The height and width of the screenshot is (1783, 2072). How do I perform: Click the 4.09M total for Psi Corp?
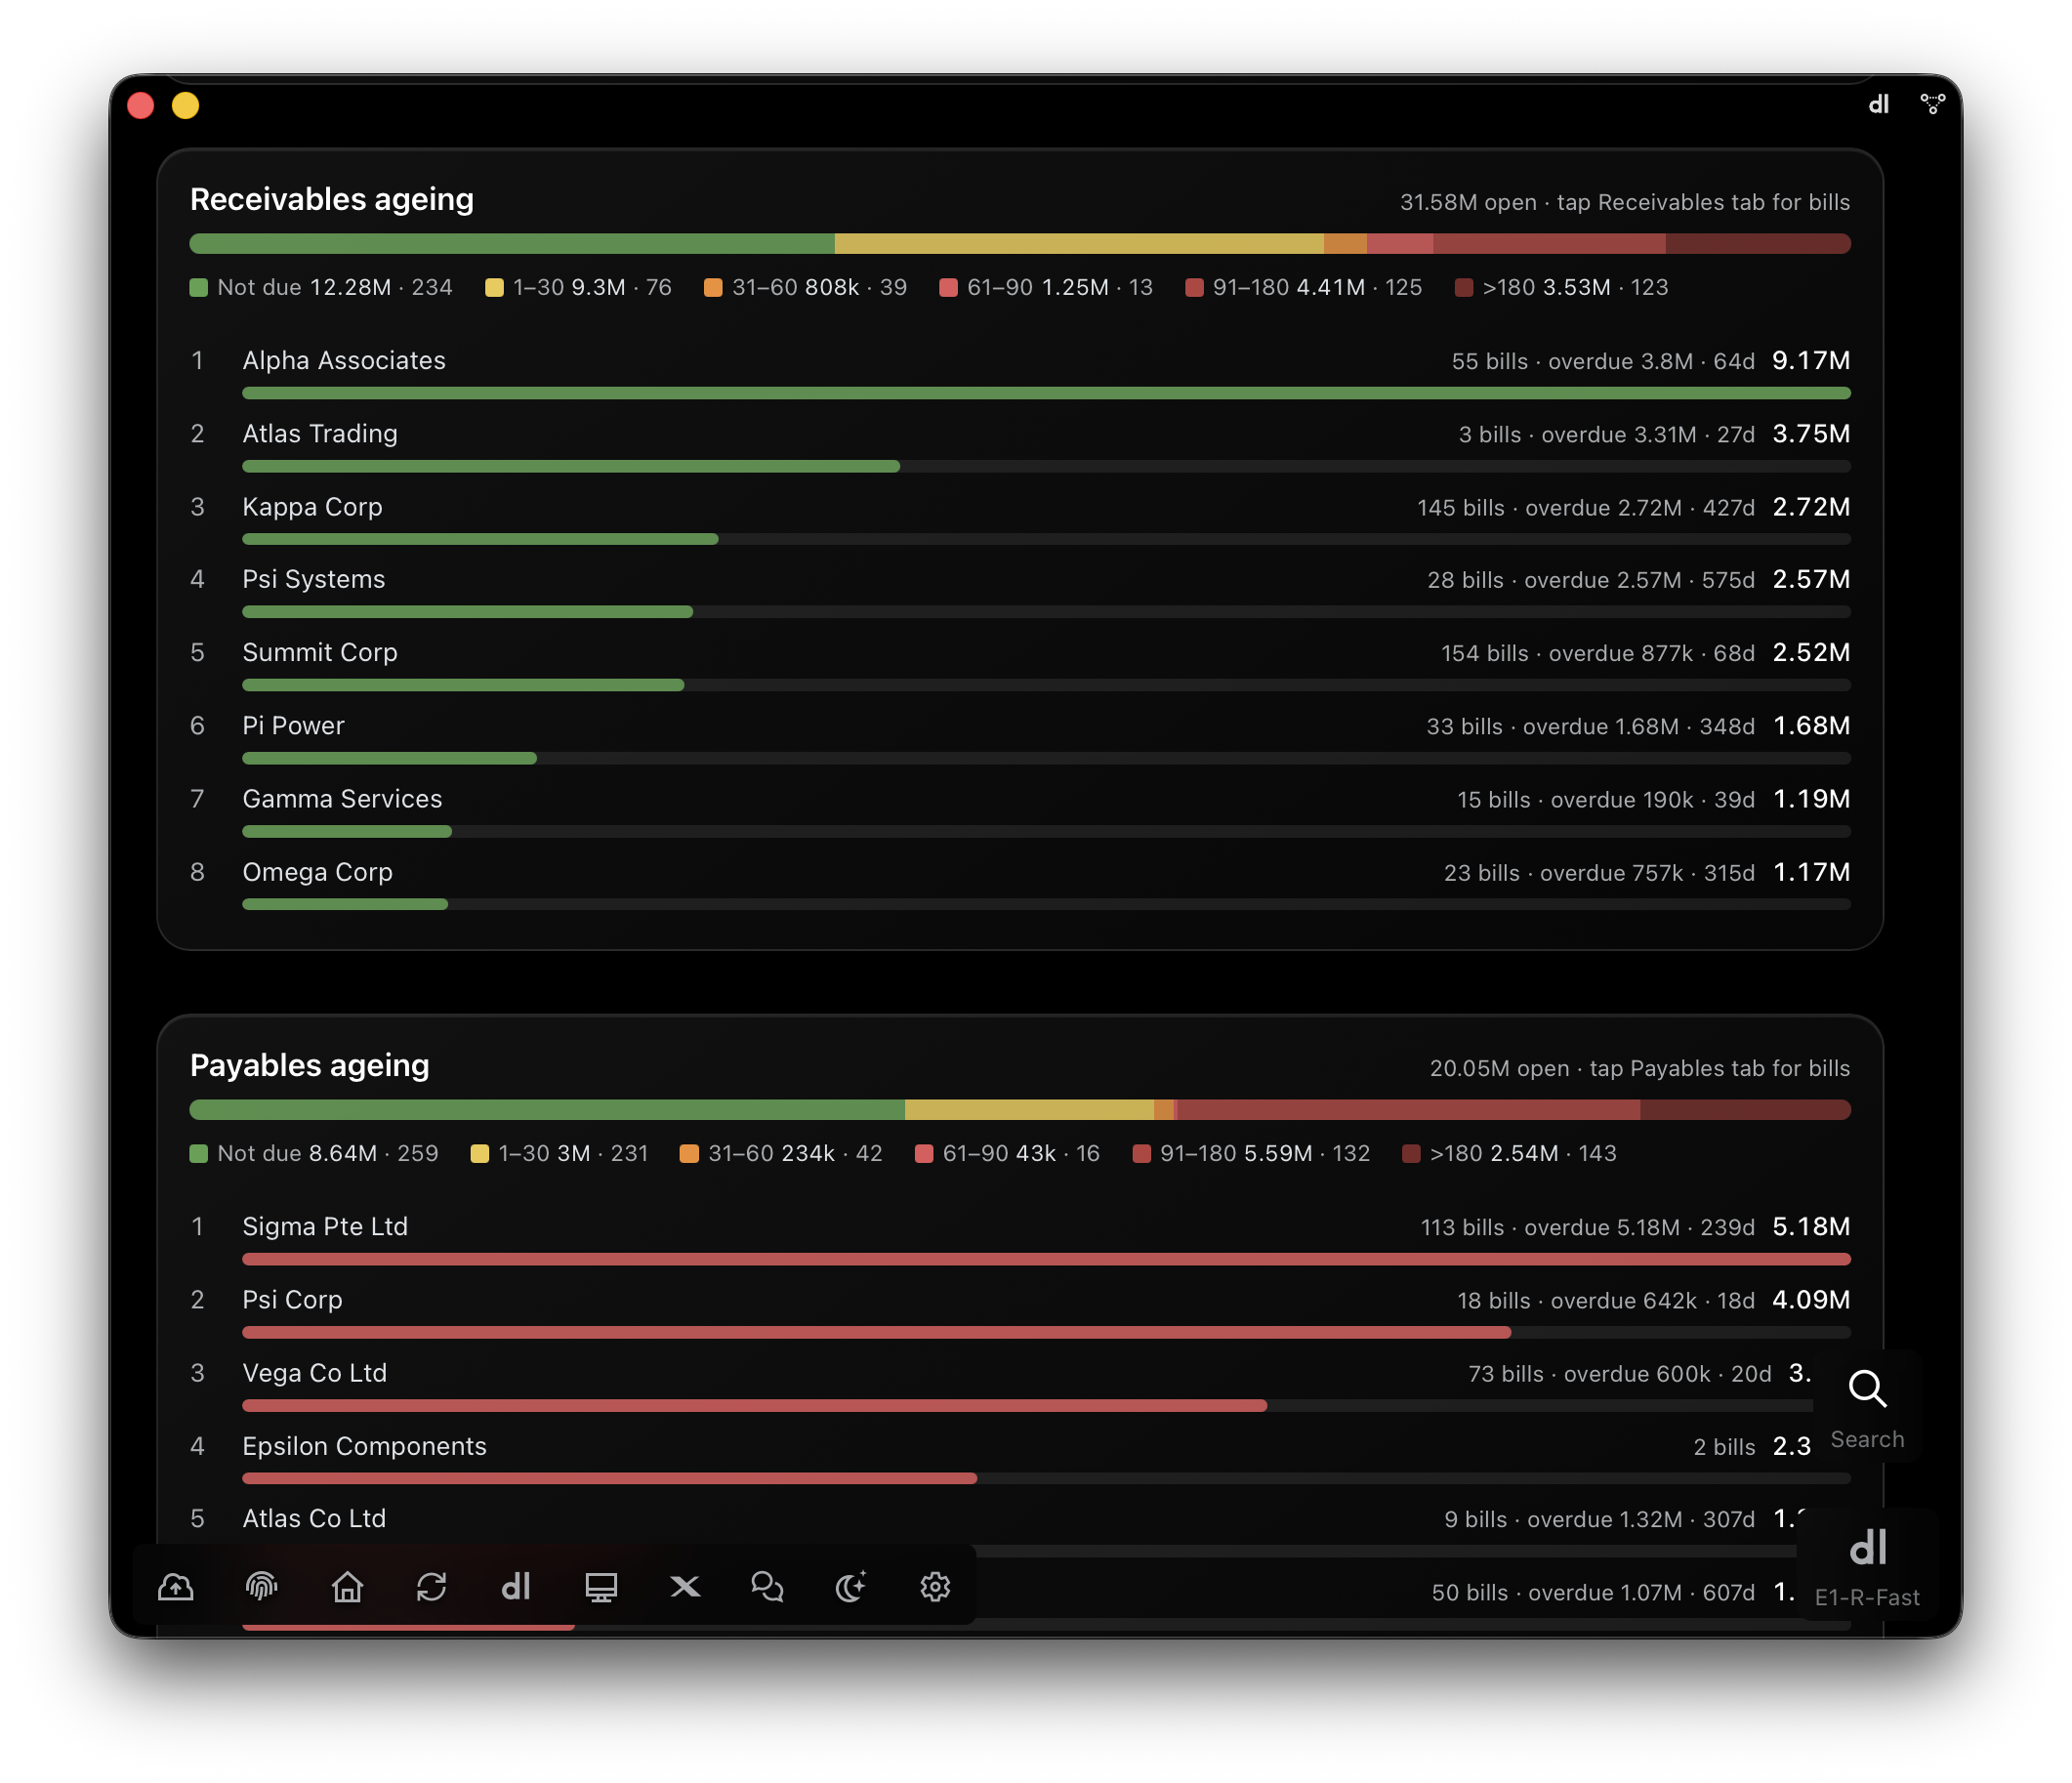point(1811,1299)
